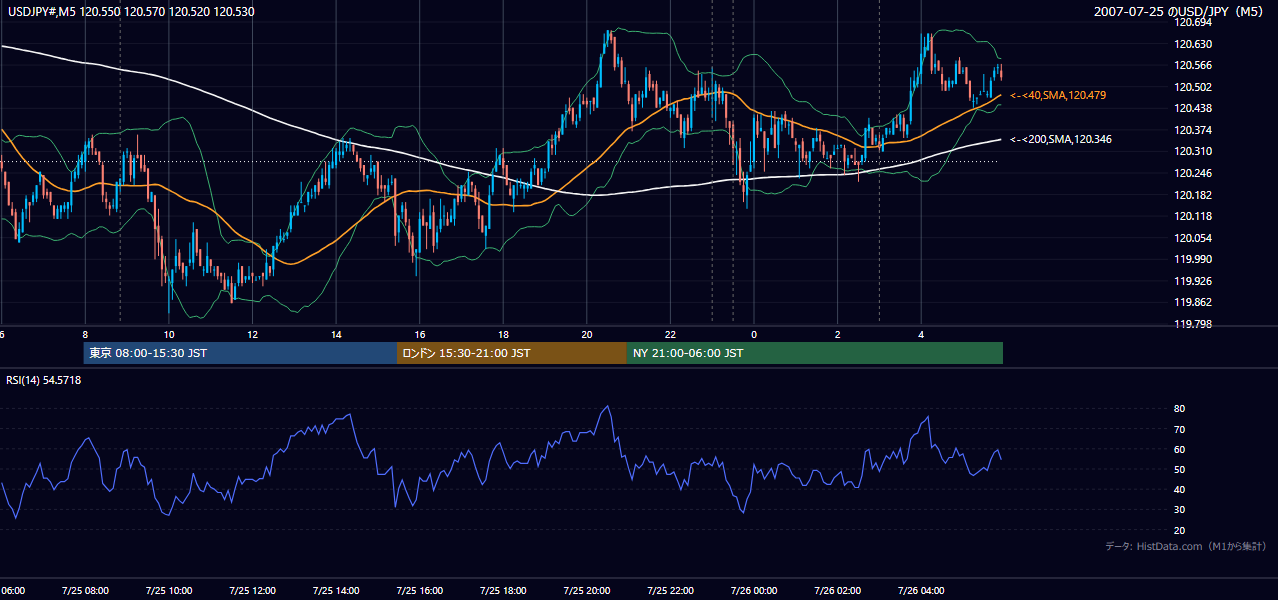The width and height of the screenshot is (1278, 600).
Task: Click the 7/25 18:00 time axis label
Action: point(503,590)
